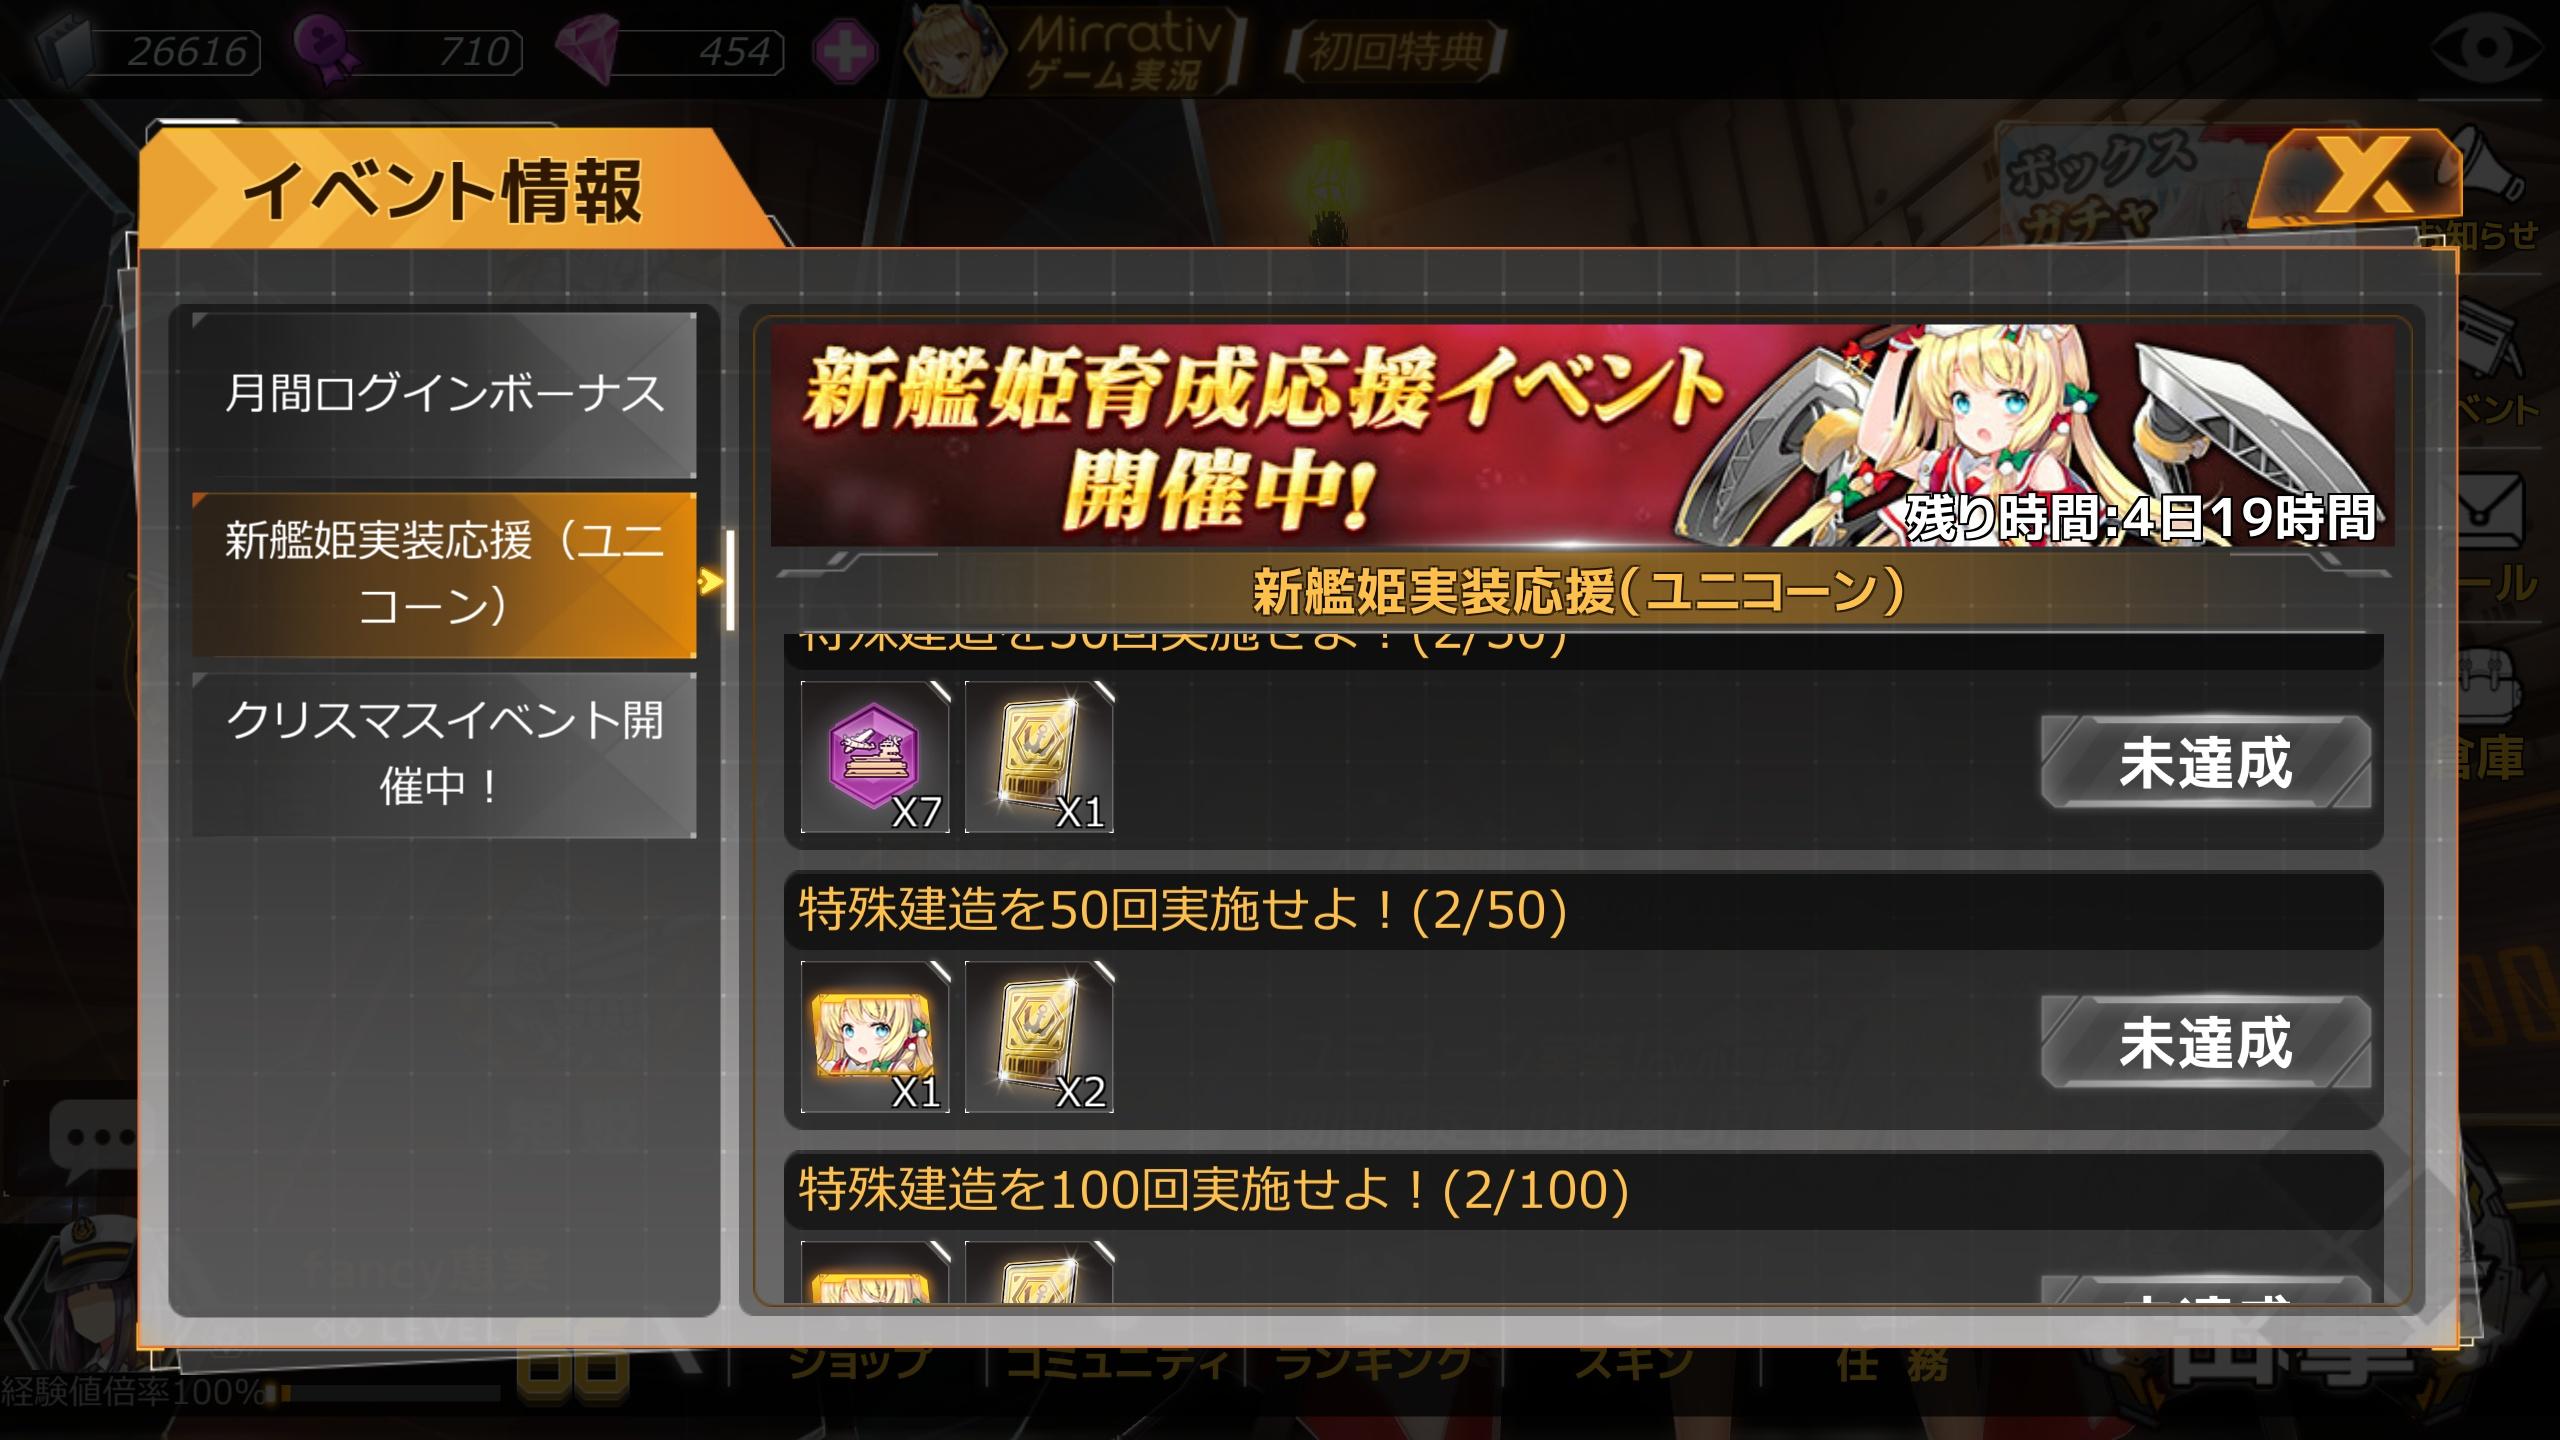
Task: Tap the pink plus icon to add gems
Action: [845, 52]
